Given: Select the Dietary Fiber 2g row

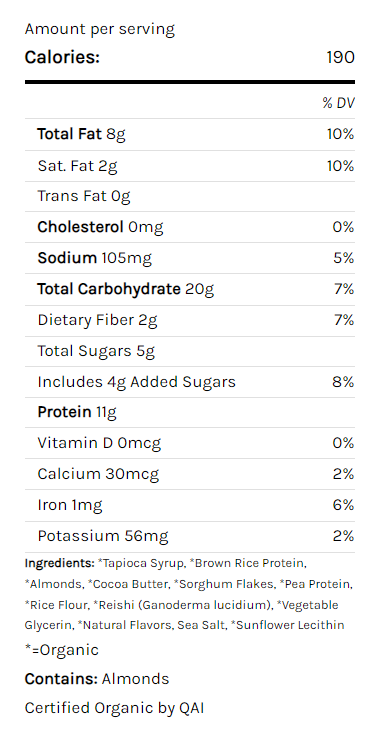Looking at the screenshot, I should (x=190, y=320).
